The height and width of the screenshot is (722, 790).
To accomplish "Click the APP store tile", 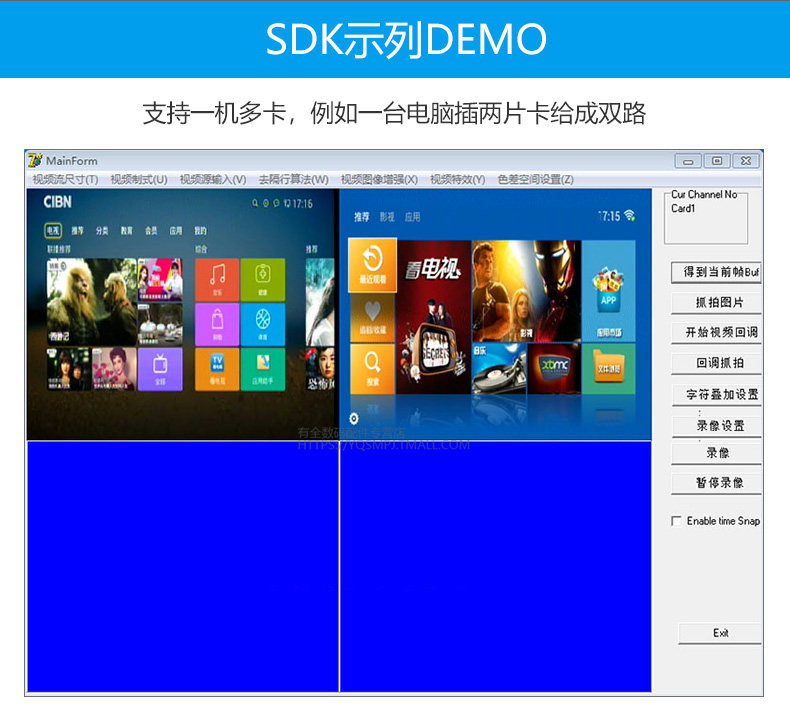I will click(608, 291).
